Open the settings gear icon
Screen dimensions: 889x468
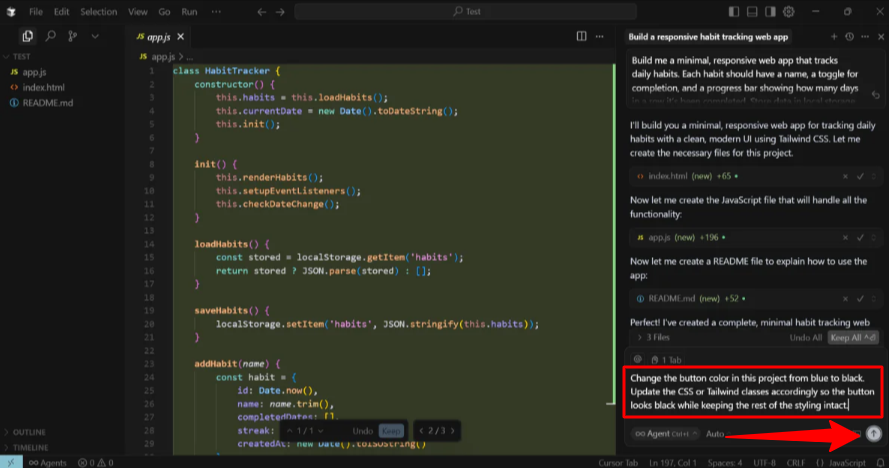789,12
